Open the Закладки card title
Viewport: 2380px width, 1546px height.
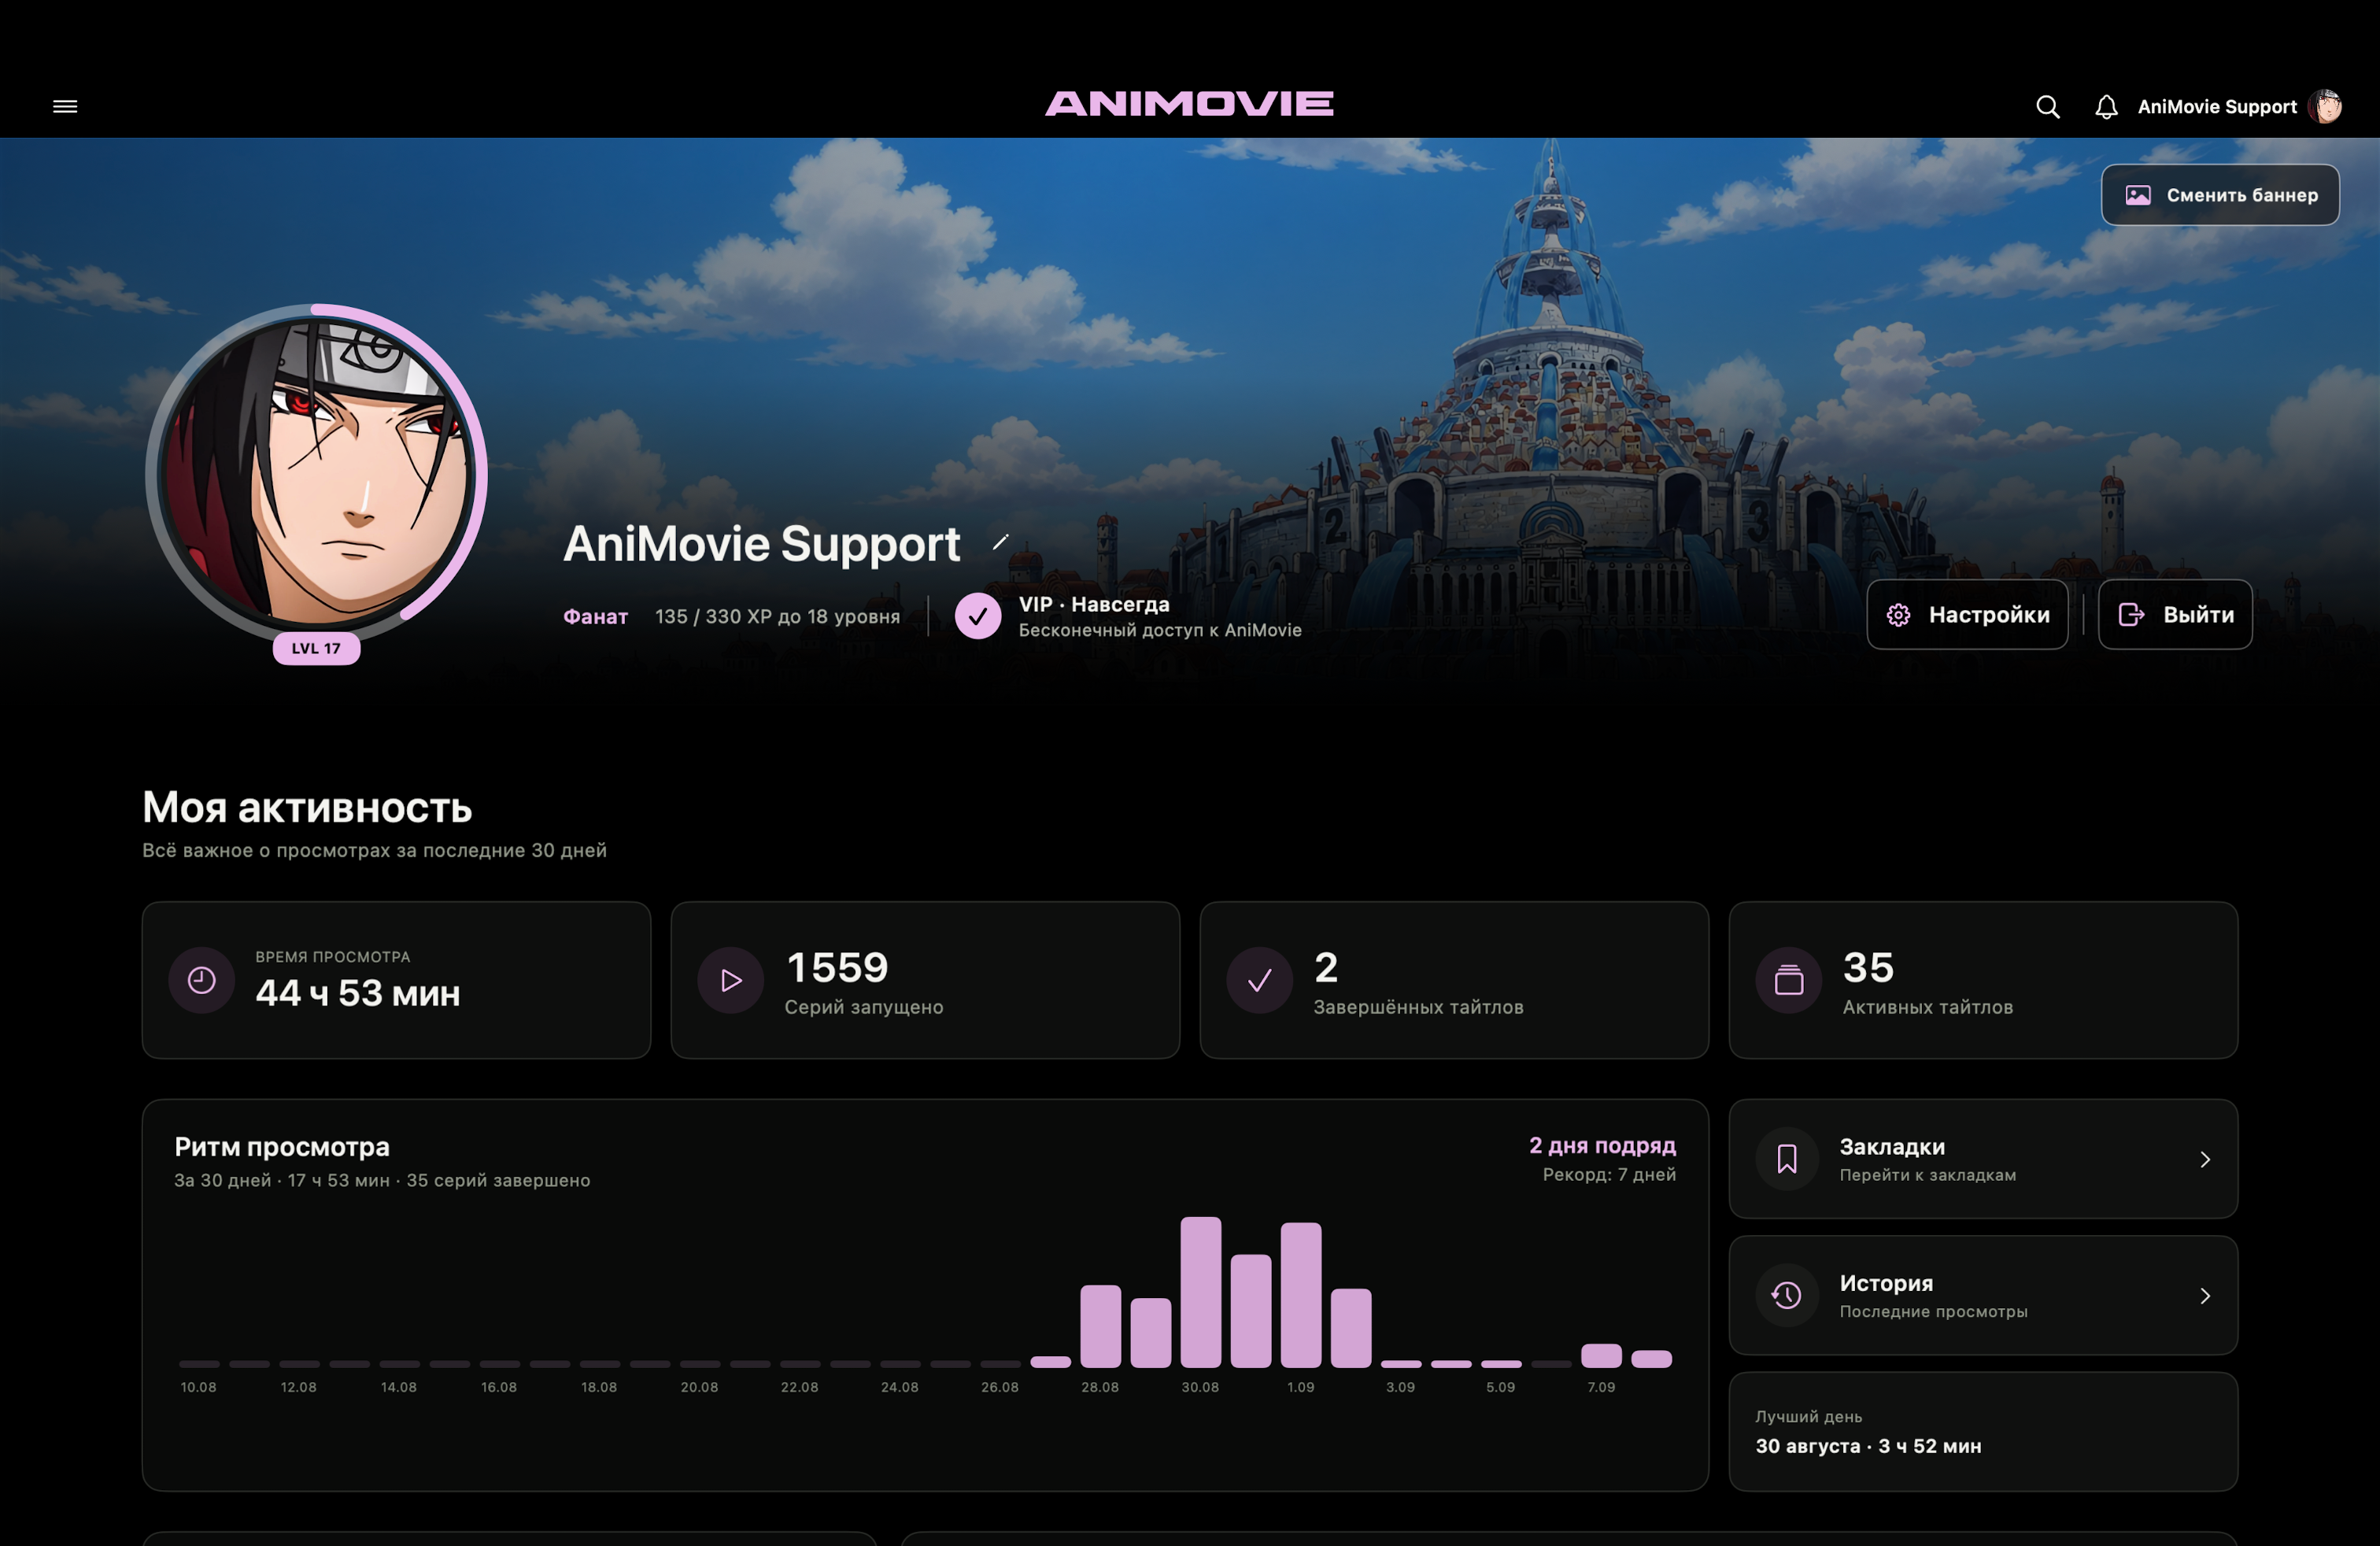tap(1892, 1146)
